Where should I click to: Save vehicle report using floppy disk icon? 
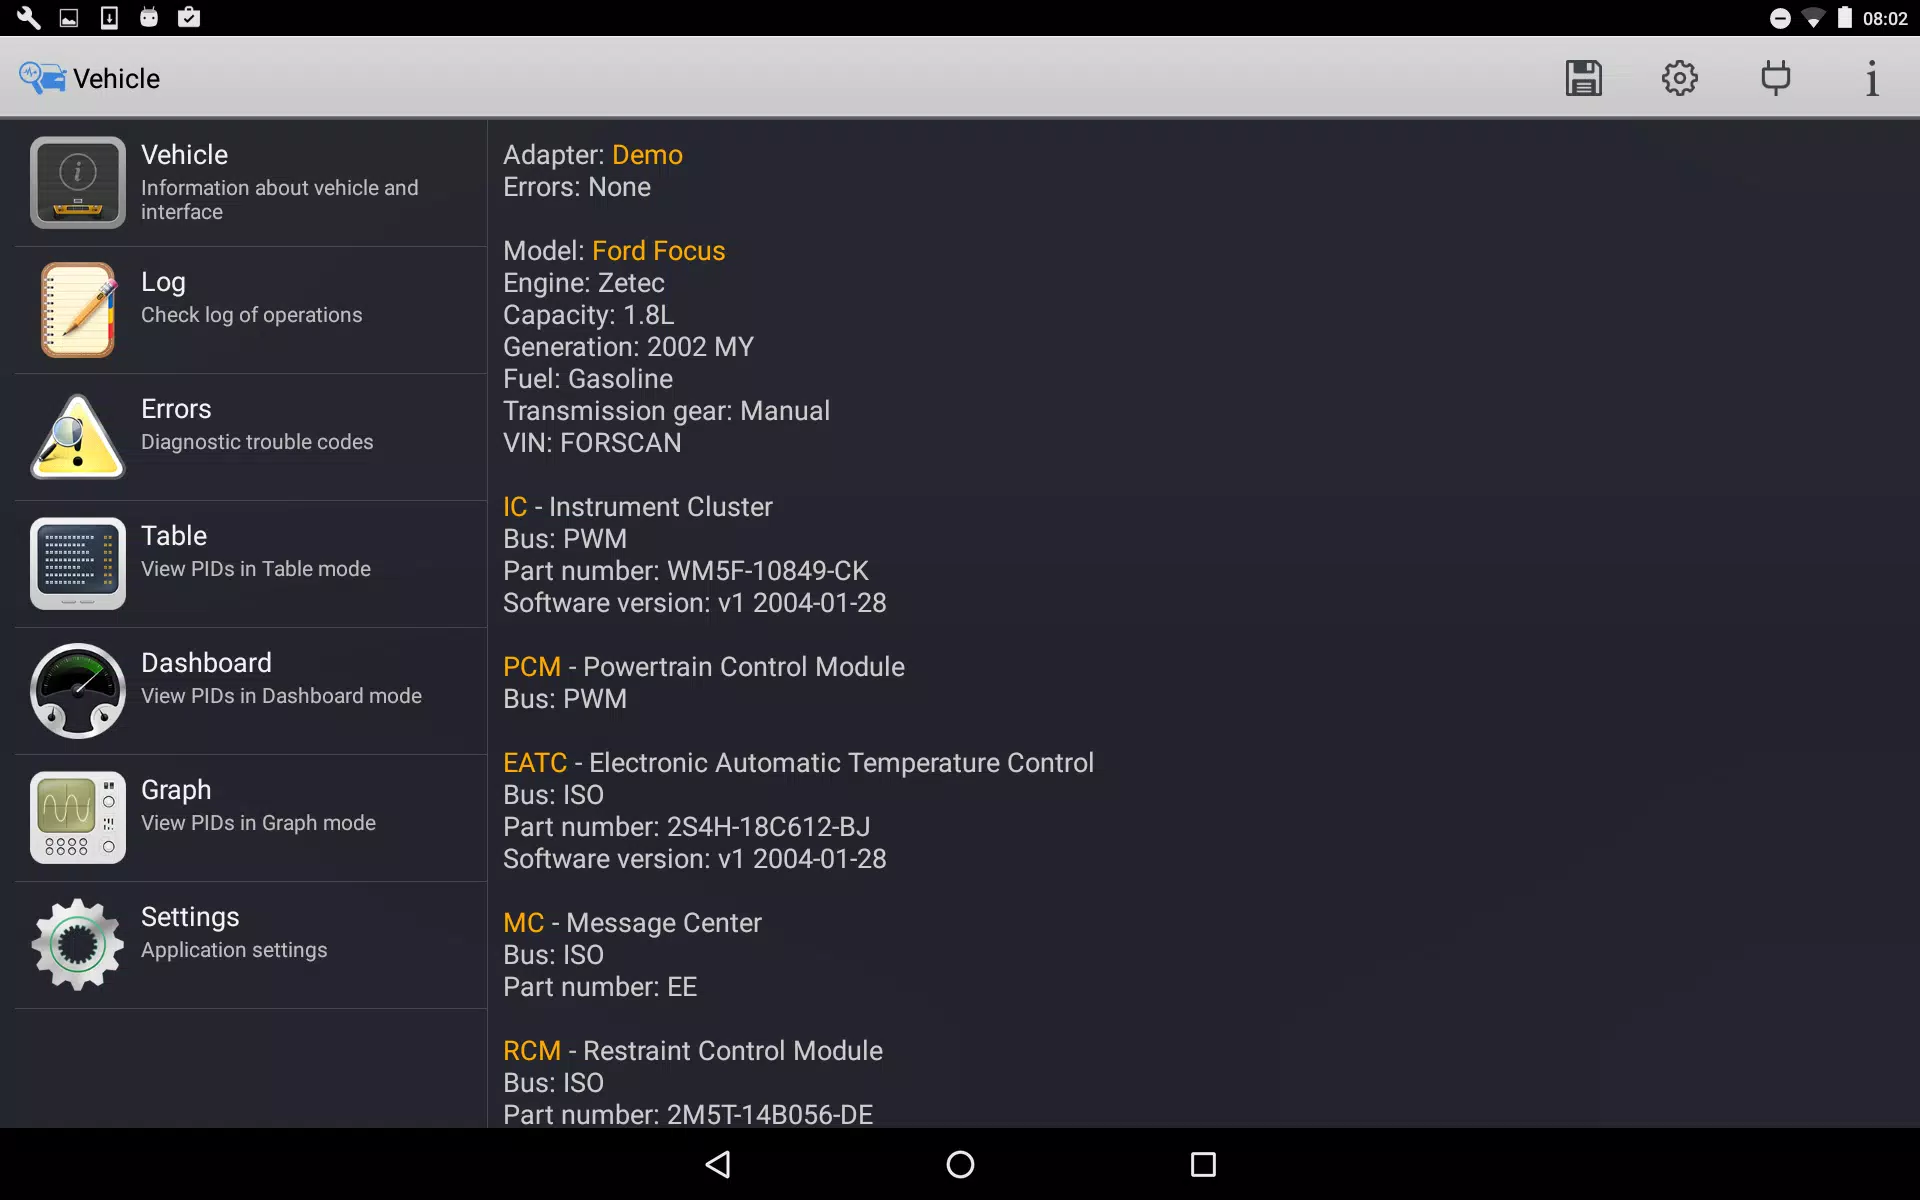coord(1583,77)
